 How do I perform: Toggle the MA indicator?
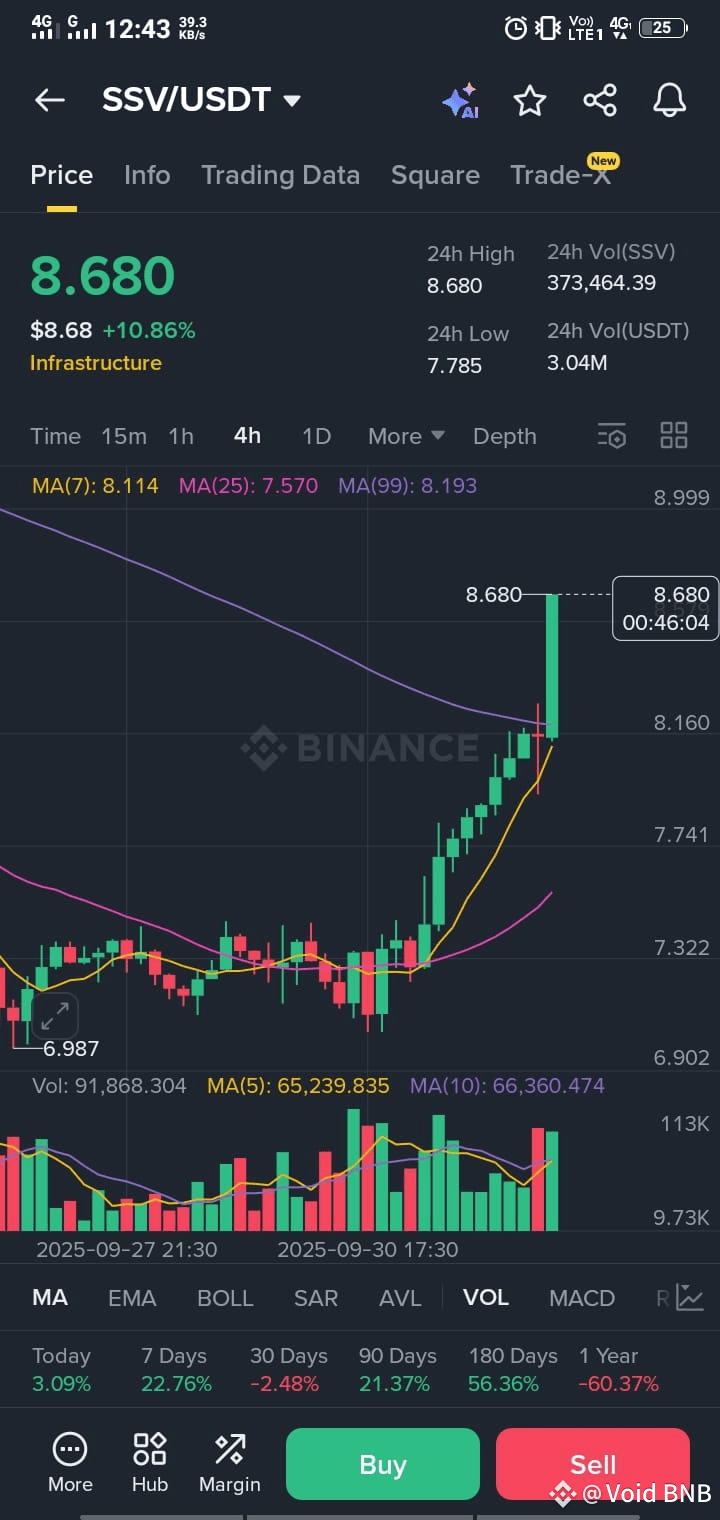tap(50, 1298)
